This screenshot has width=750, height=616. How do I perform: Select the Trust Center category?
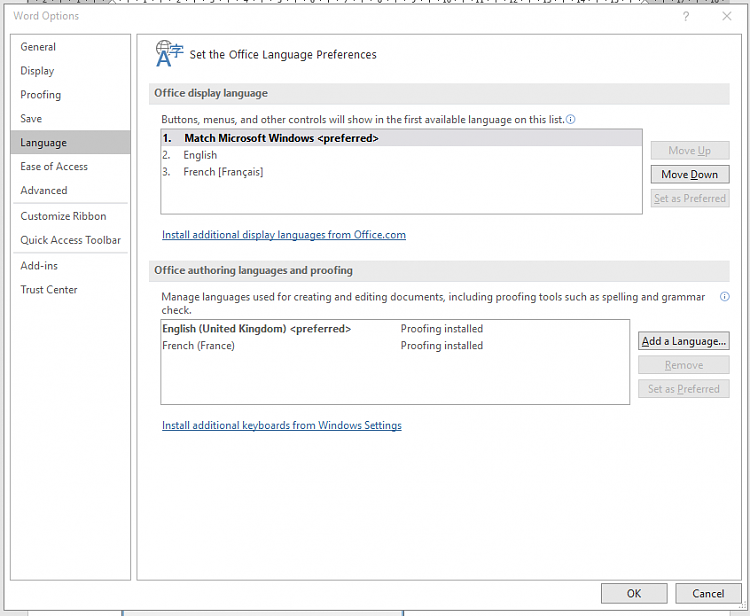tap(49, 290)
